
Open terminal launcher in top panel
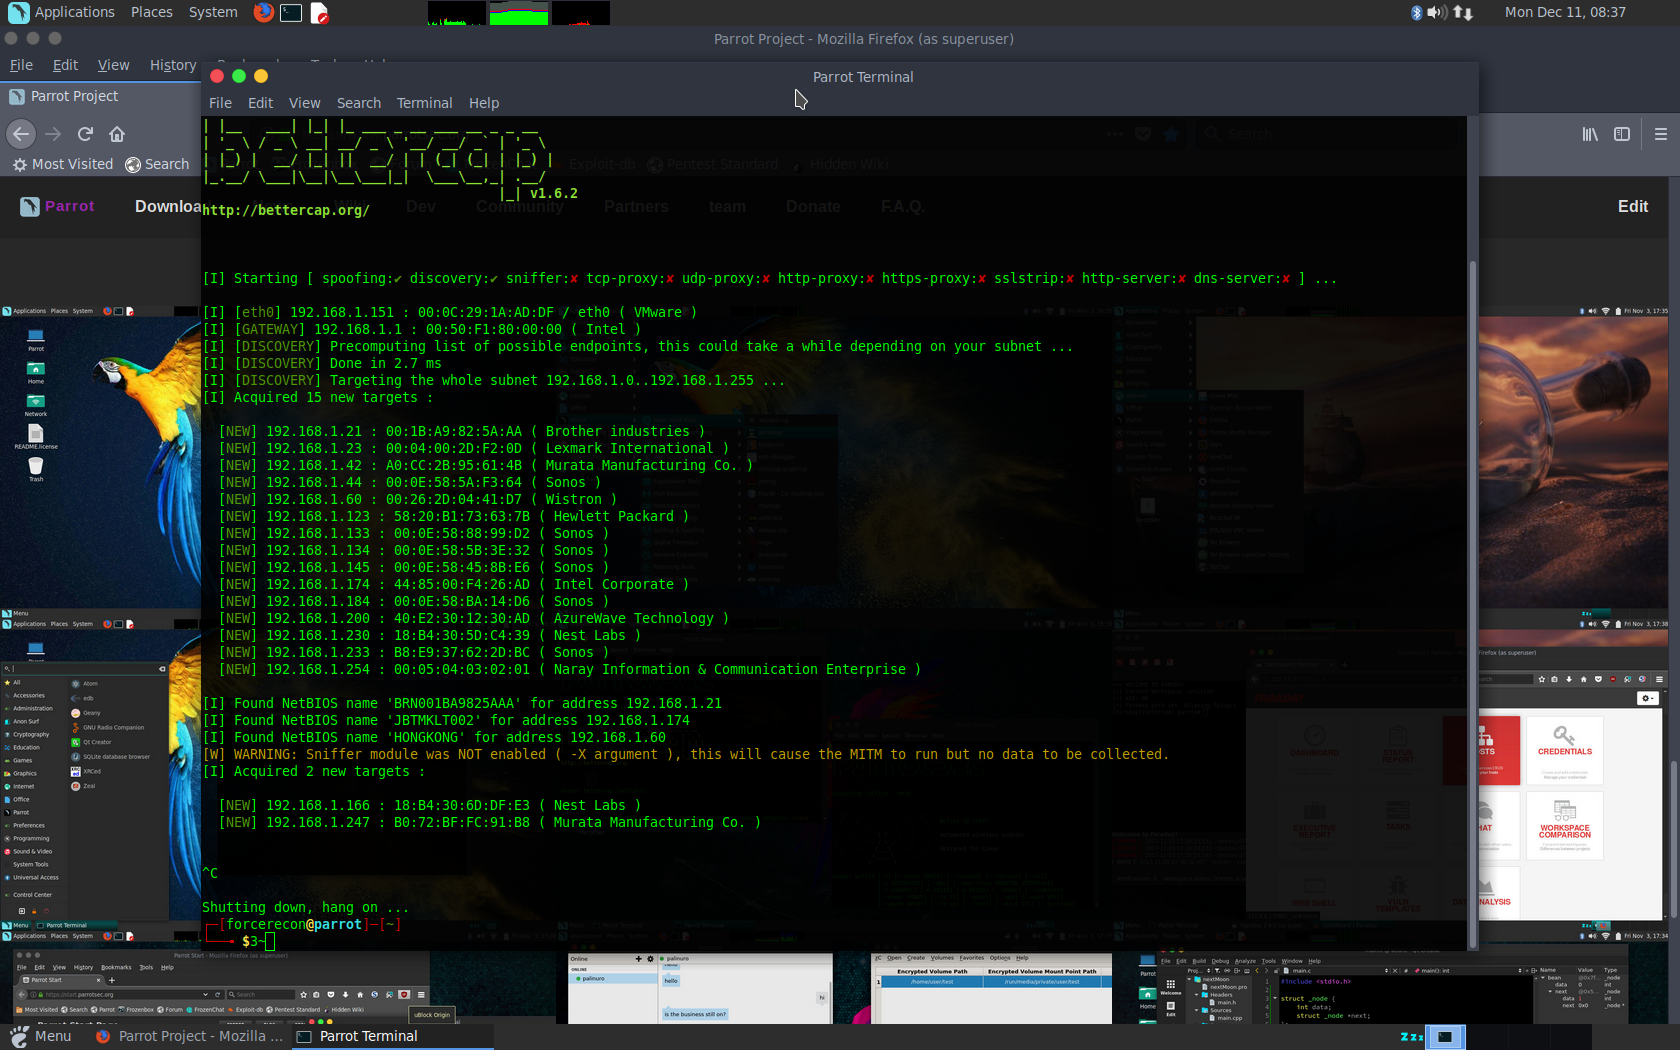point(291,12)
